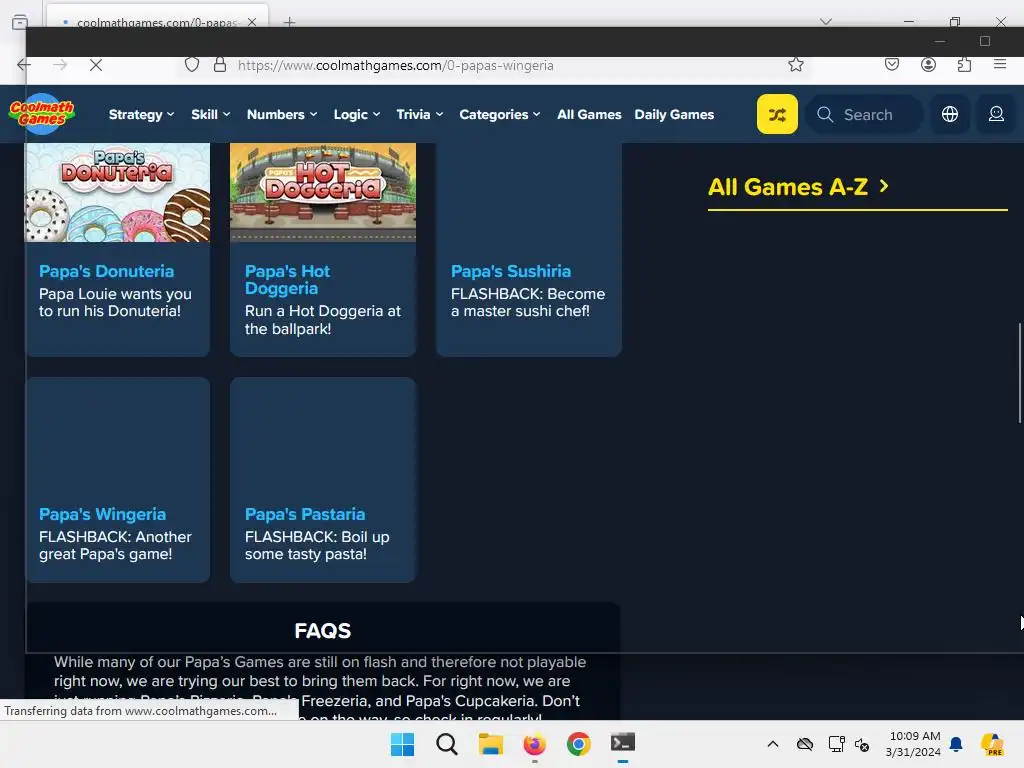The width and height of the screenshot is (1024, 768).
Task: Open the extensions puzzle icon
Action: tap(964, 65)
